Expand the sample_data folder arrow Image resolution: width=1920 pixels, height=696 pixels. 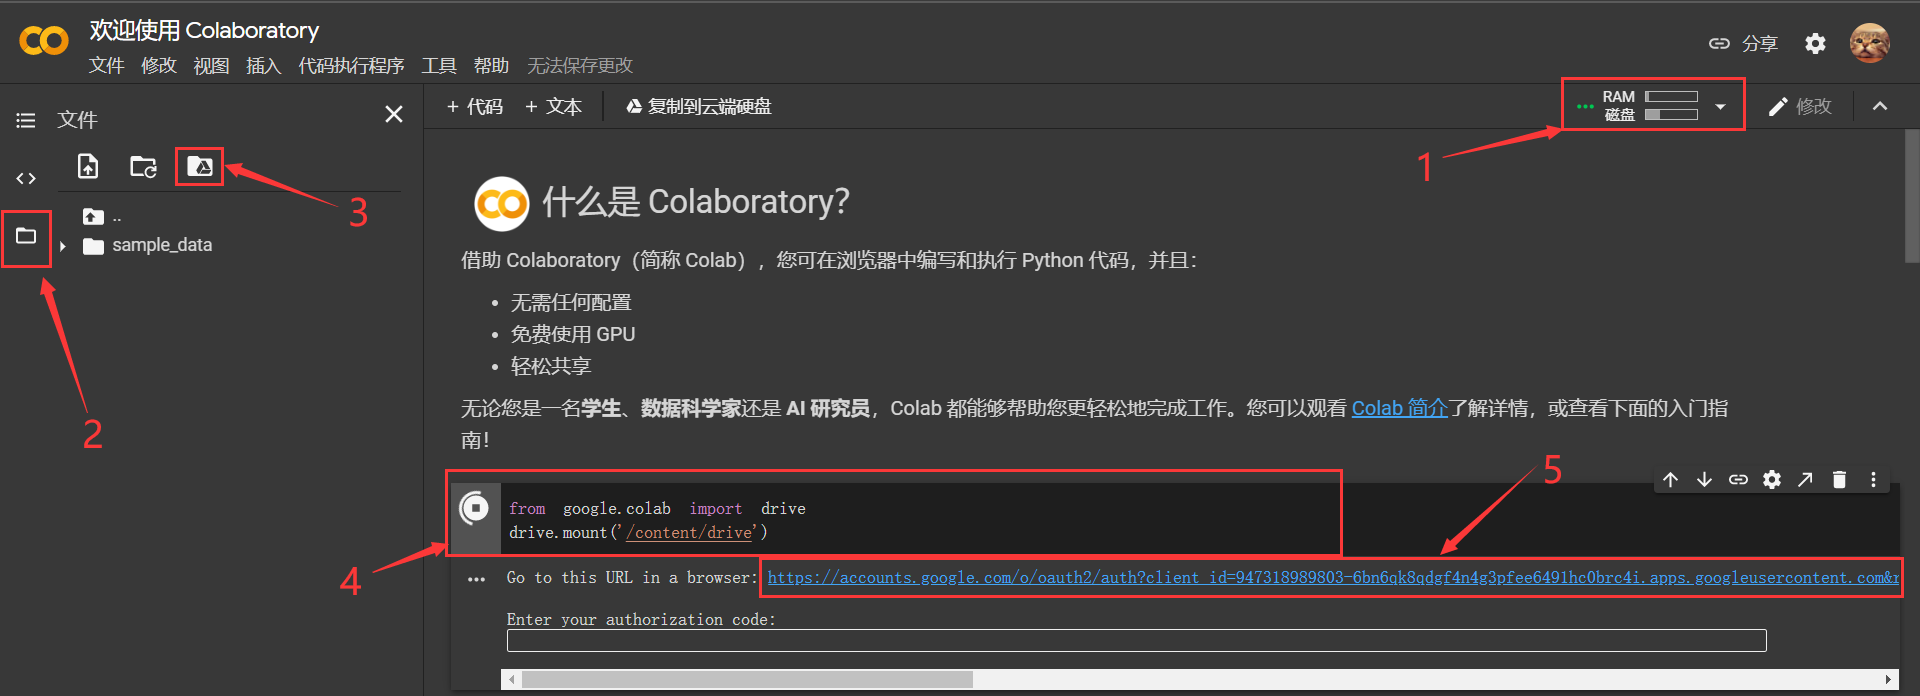click(x=63, y=246)
